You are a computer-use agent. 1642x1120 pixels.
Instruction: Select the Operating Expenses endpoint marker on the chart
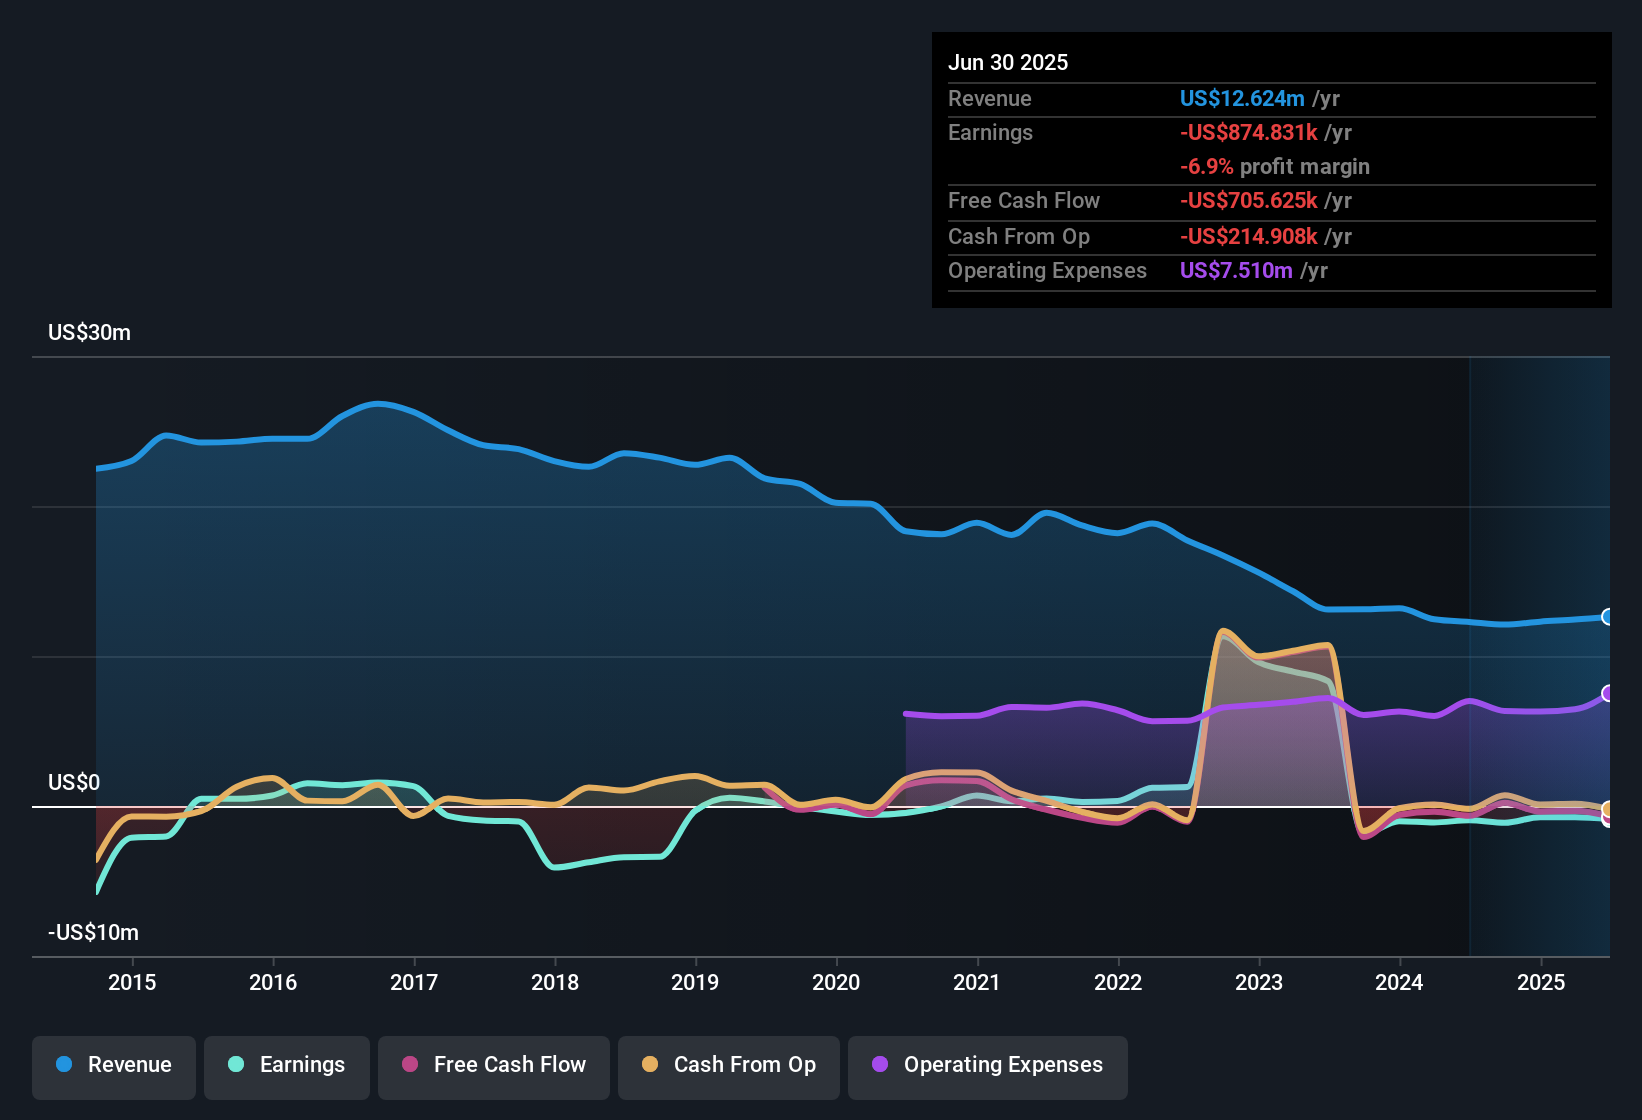pyautogui.click(x=1610, y=693)
